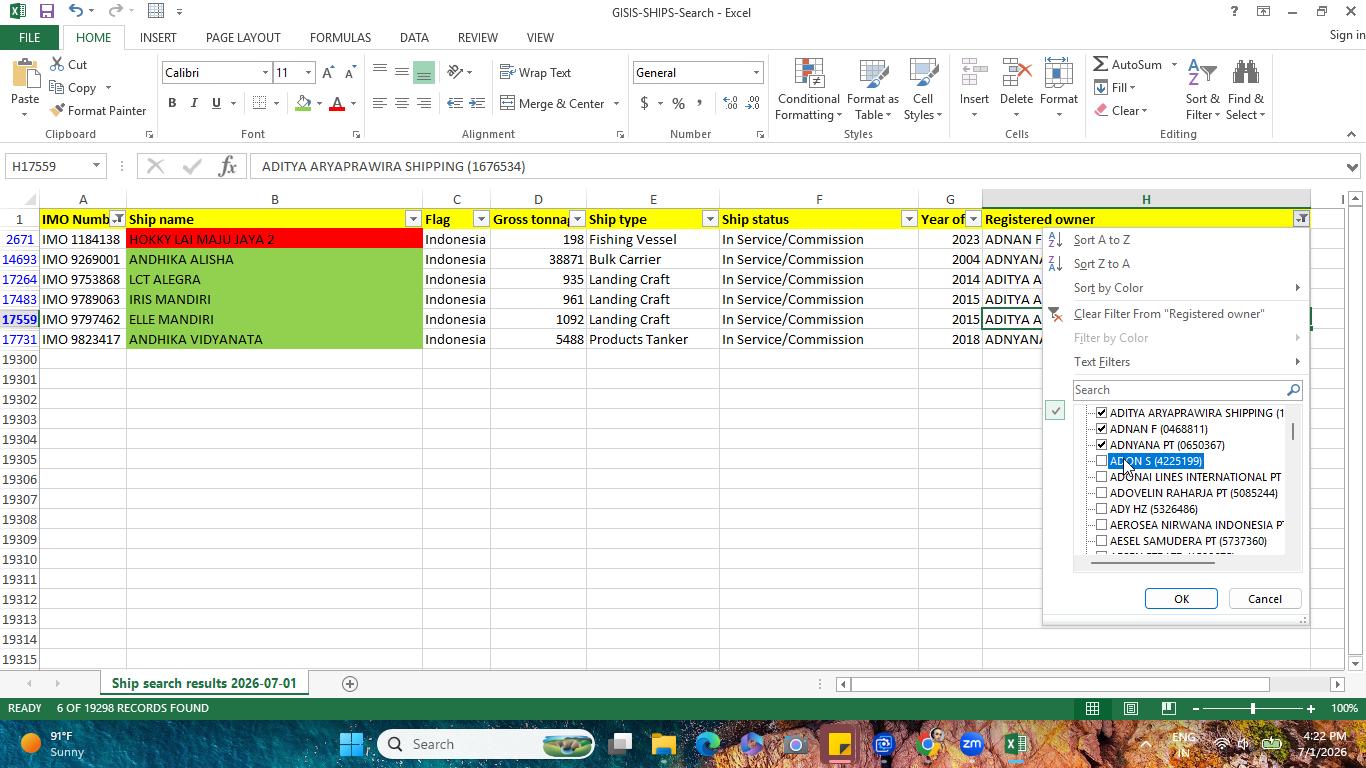Screen dimensions: 1366x768
Task: Toggle Bold formatting
Action: tap(172, 103)
